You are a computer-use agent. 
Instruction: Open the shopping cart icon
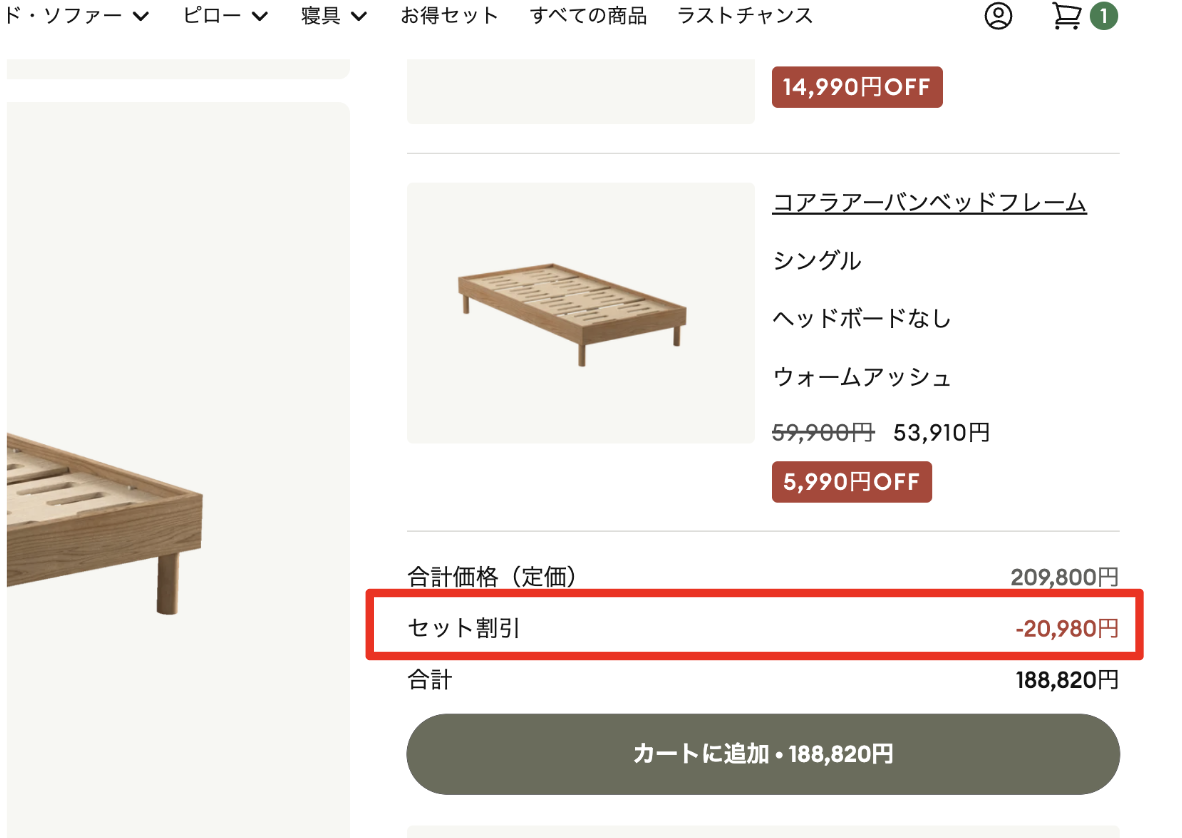coord(1067,15)
